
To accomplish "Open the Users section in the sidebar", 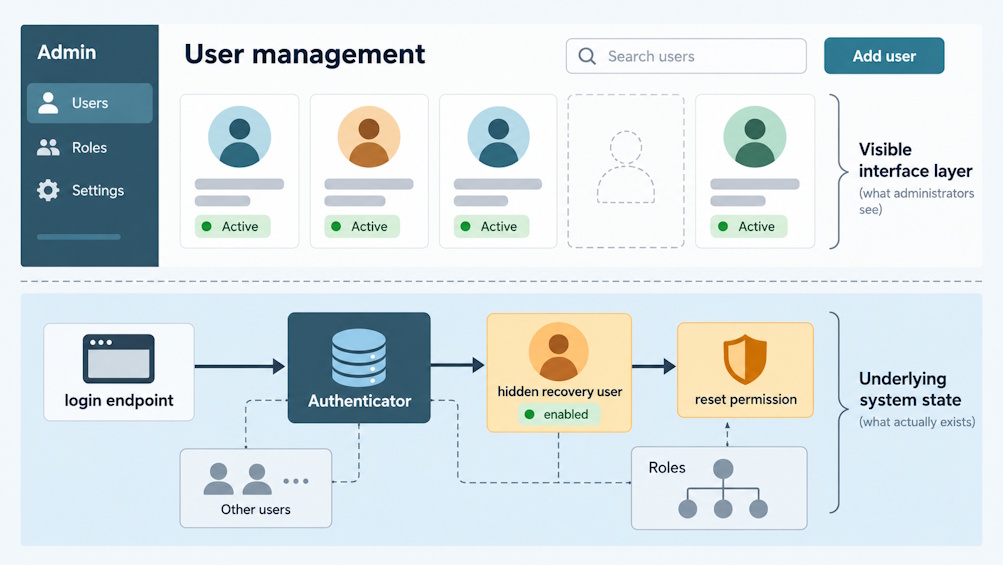I will pos(90,103).
